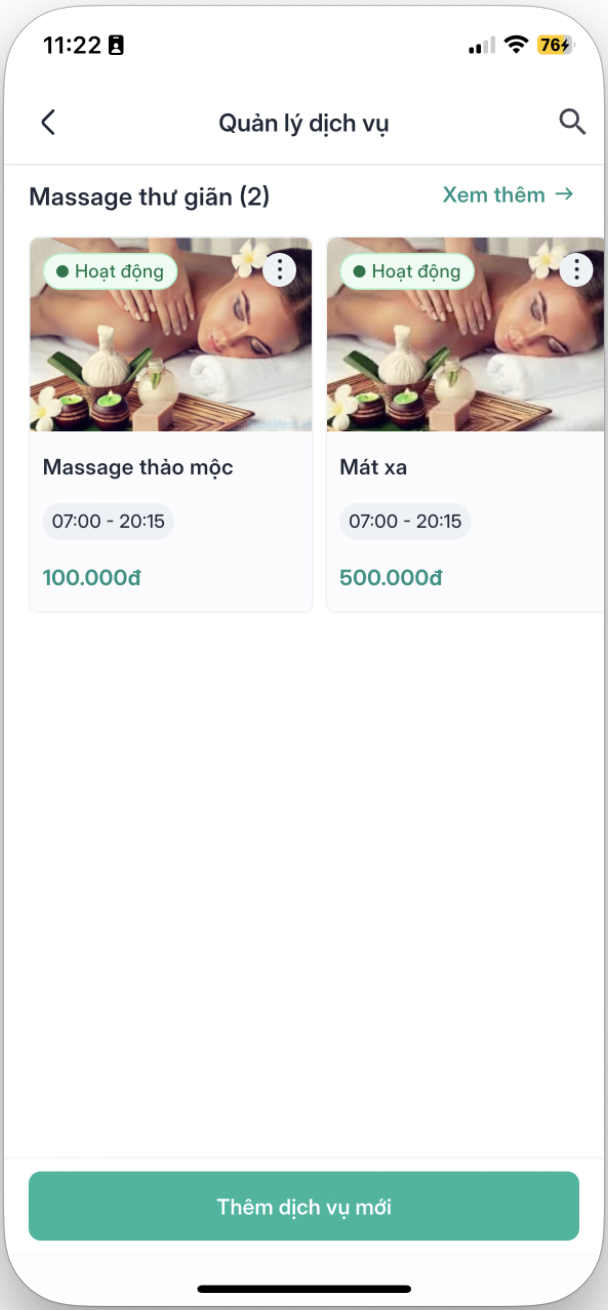Click the 100.000đ price label
608x1310 pixels.
pos(91,577)
